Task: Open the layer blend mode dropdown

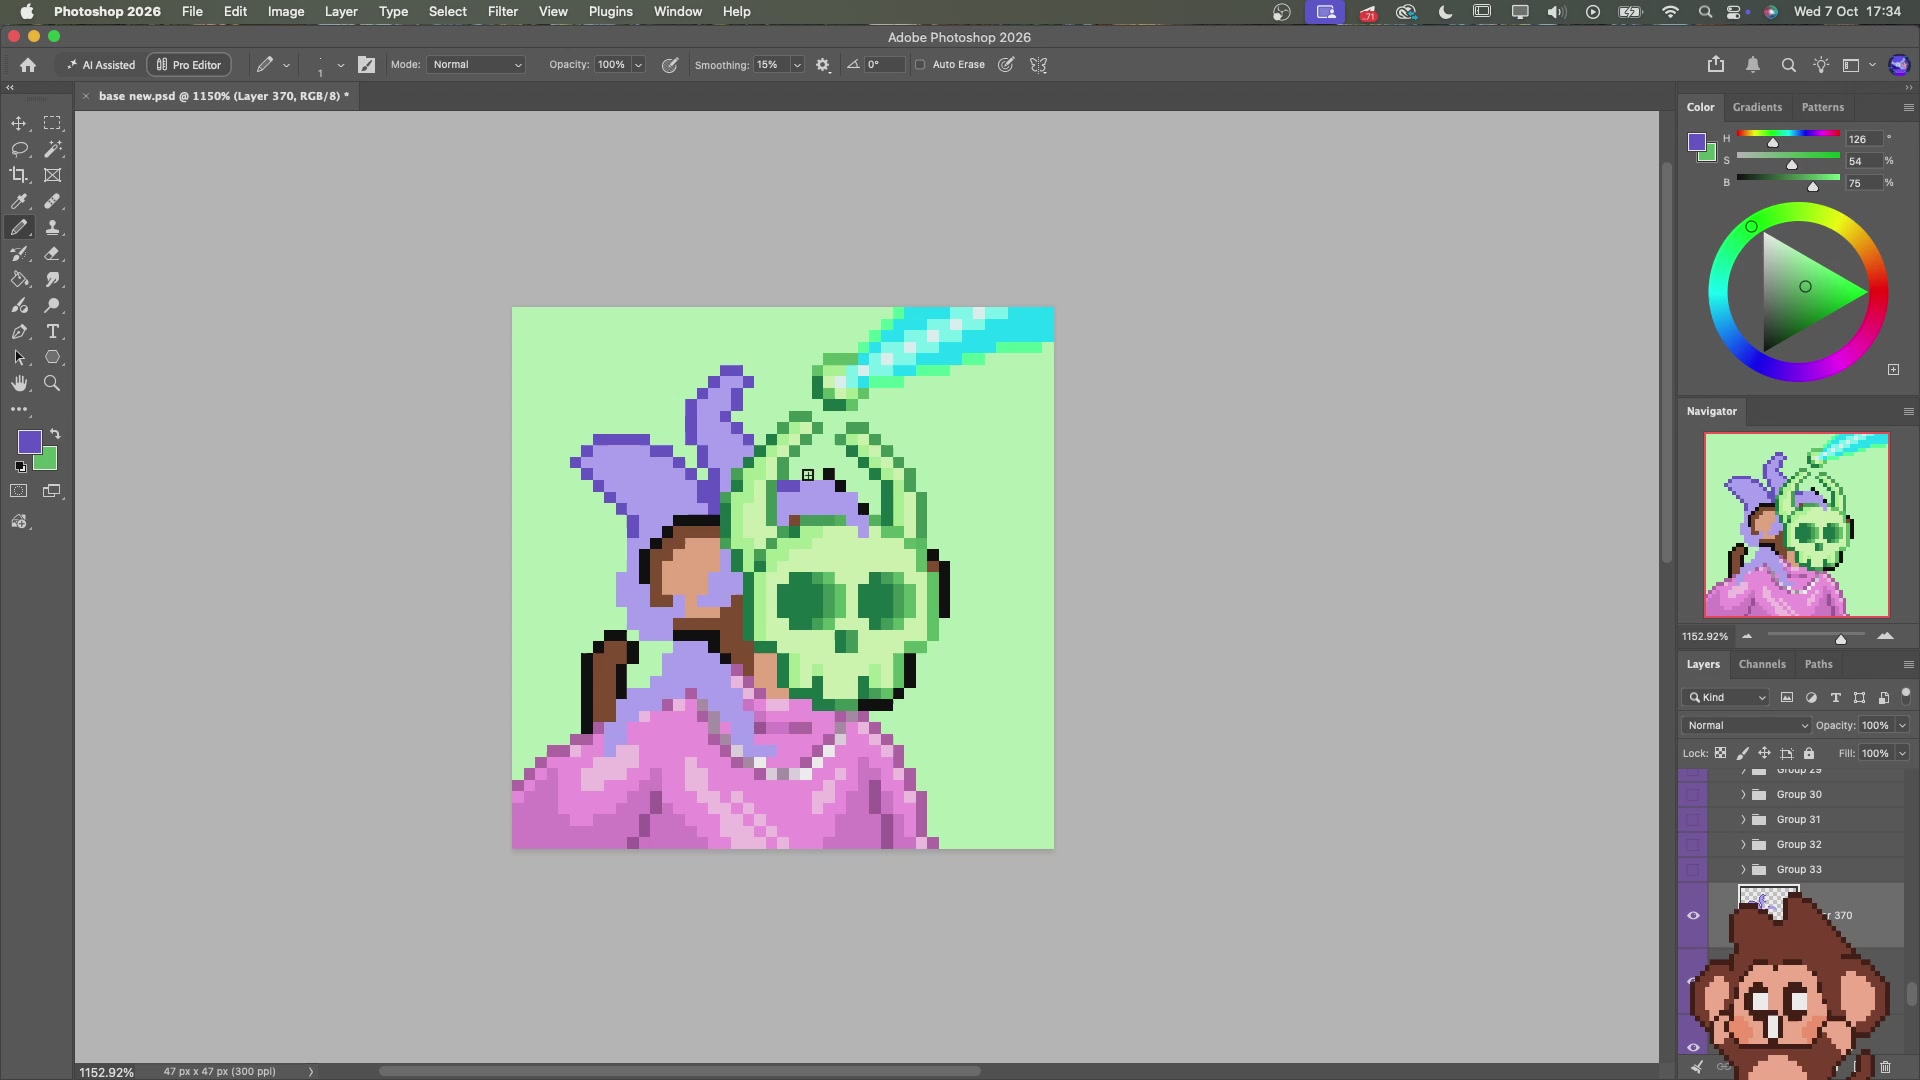Action: pos(1747,726)
